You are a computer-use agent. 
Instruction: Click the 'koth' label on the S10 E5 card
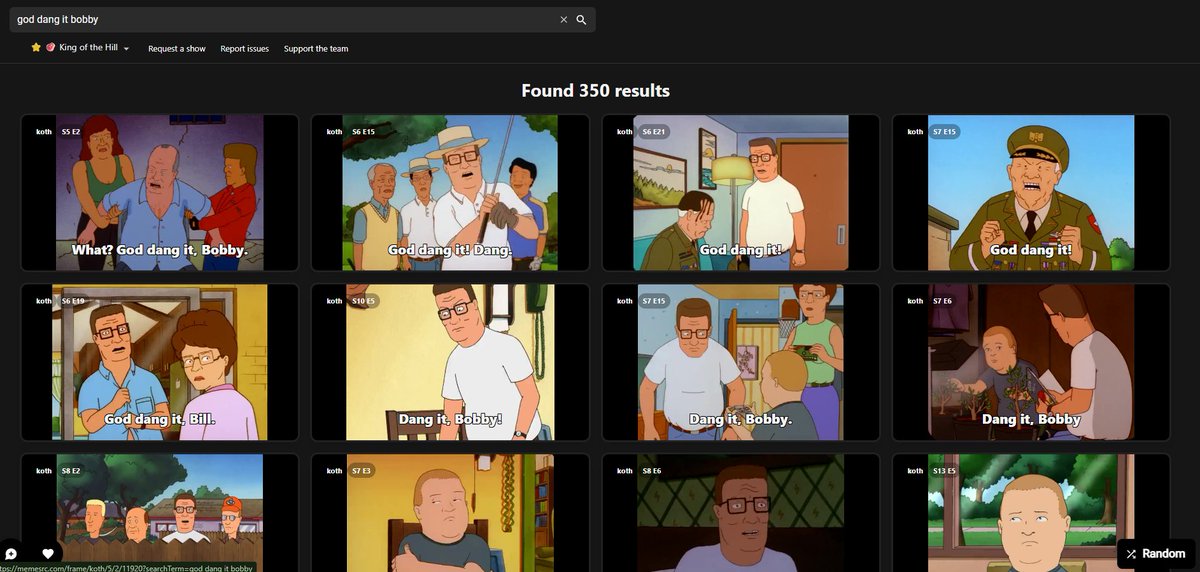click(334, 301)
